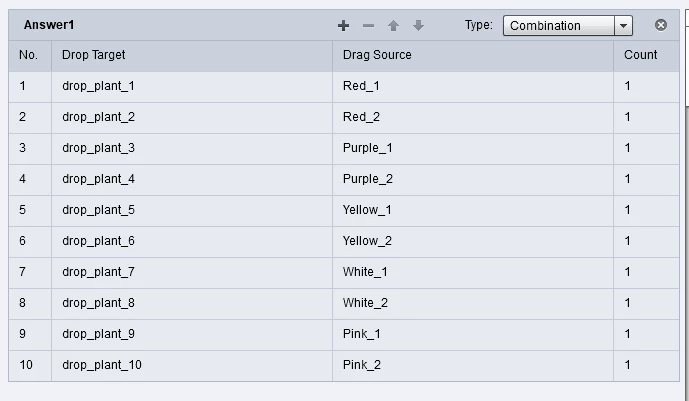The height and width of the screenshot is (401, 689).
Task: Click the add row plus icon
Action: 343,26
